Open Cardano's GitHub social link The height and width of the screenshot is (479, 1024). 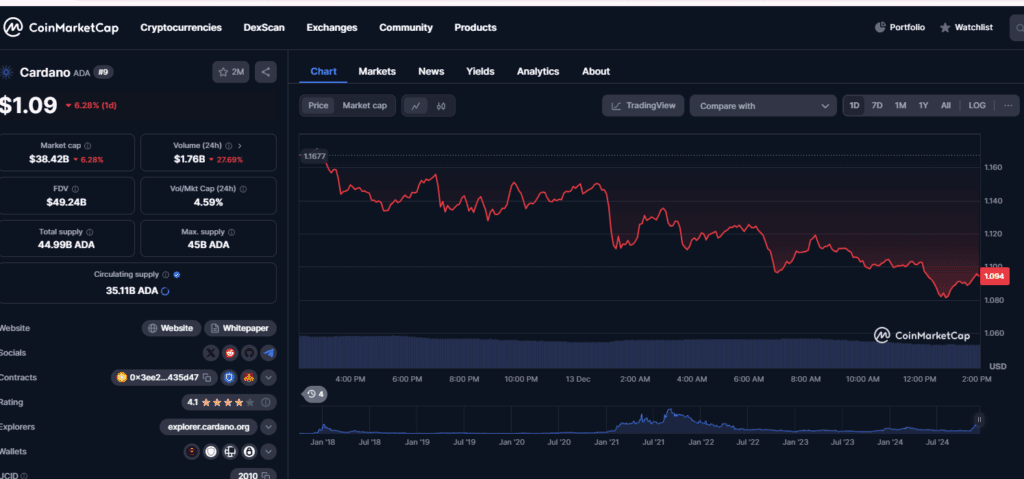249,353
